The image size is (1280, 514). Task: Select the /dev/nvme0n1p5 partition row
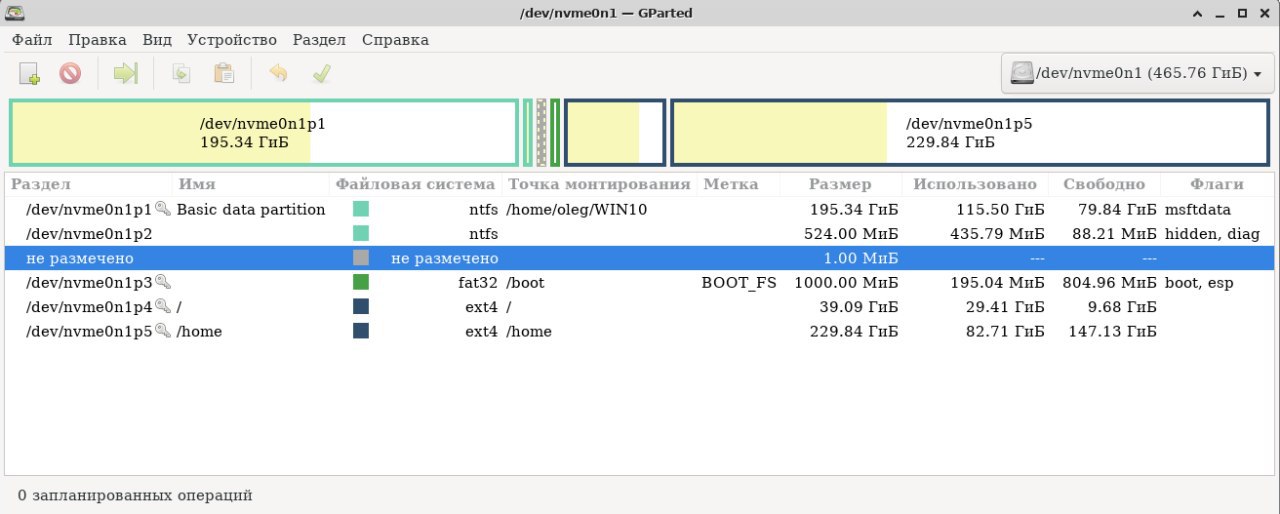[640, 331]
